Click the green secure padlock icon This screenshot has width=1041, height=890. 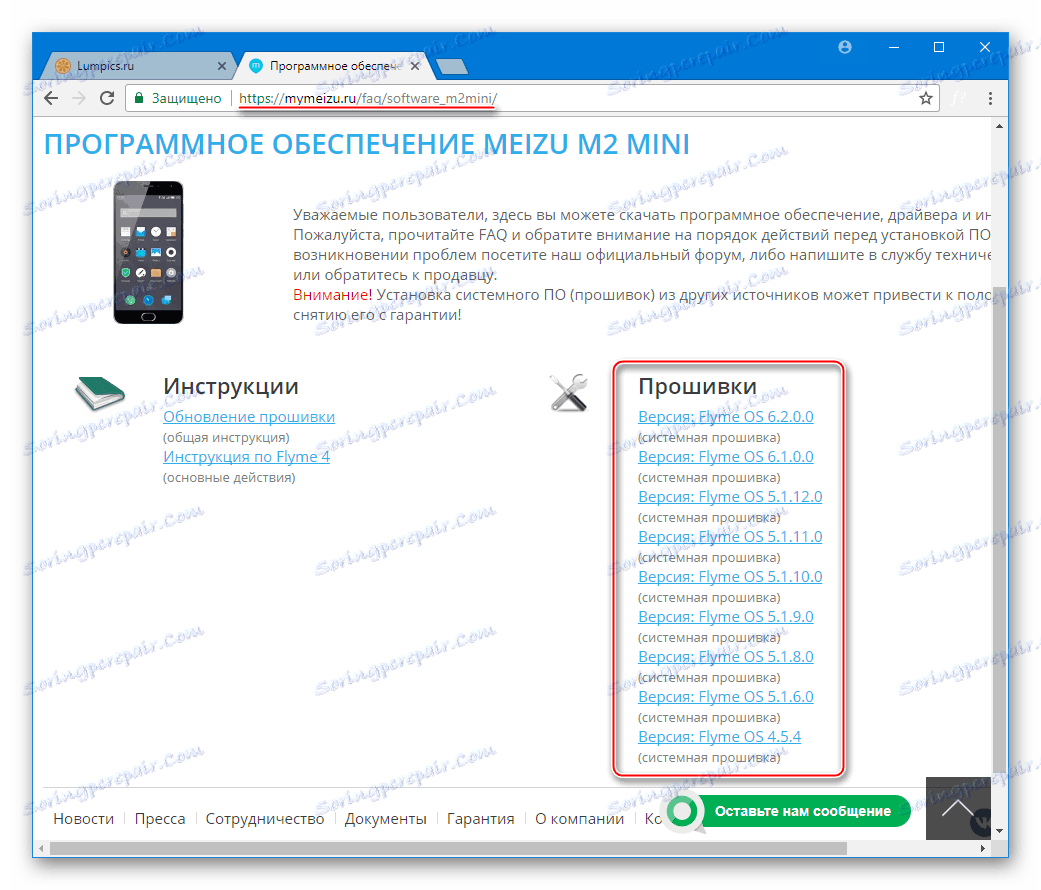(x=139, y=98)
